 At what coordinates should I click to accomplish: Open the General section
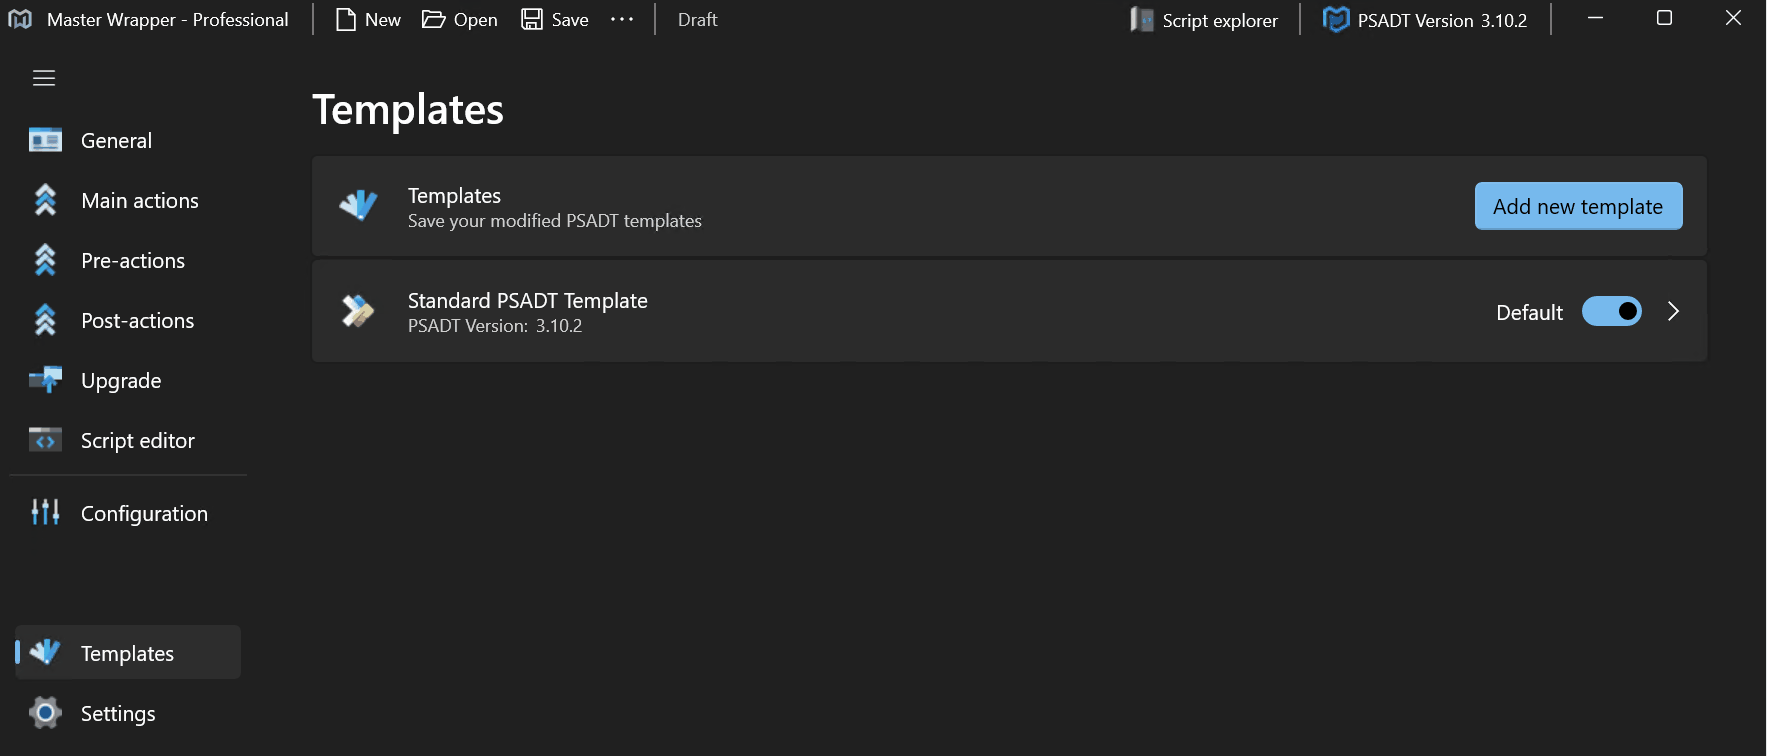click(128, 140)
